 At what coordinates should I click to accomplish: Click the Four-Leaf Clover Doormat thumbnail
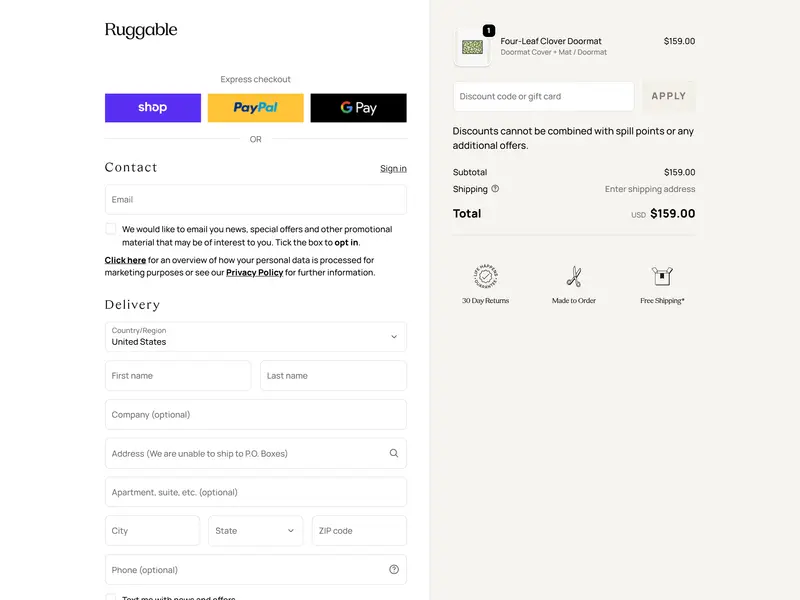point(473,47)
